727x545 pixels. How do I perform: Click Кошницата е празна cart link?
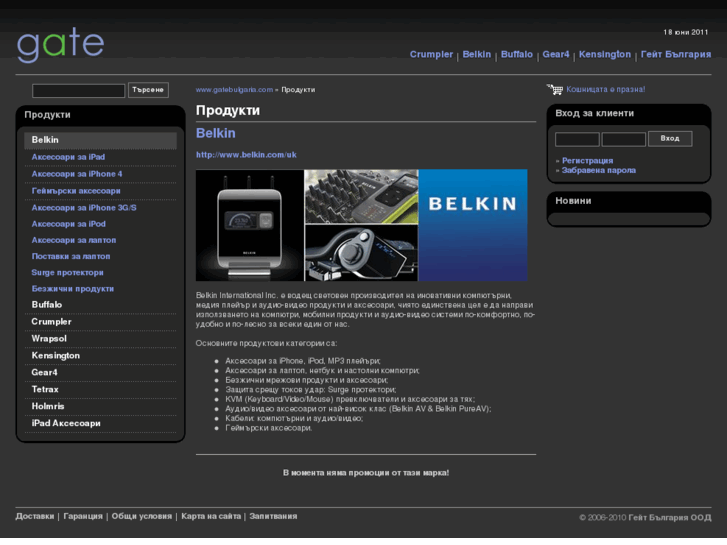[x=606, y=89]
